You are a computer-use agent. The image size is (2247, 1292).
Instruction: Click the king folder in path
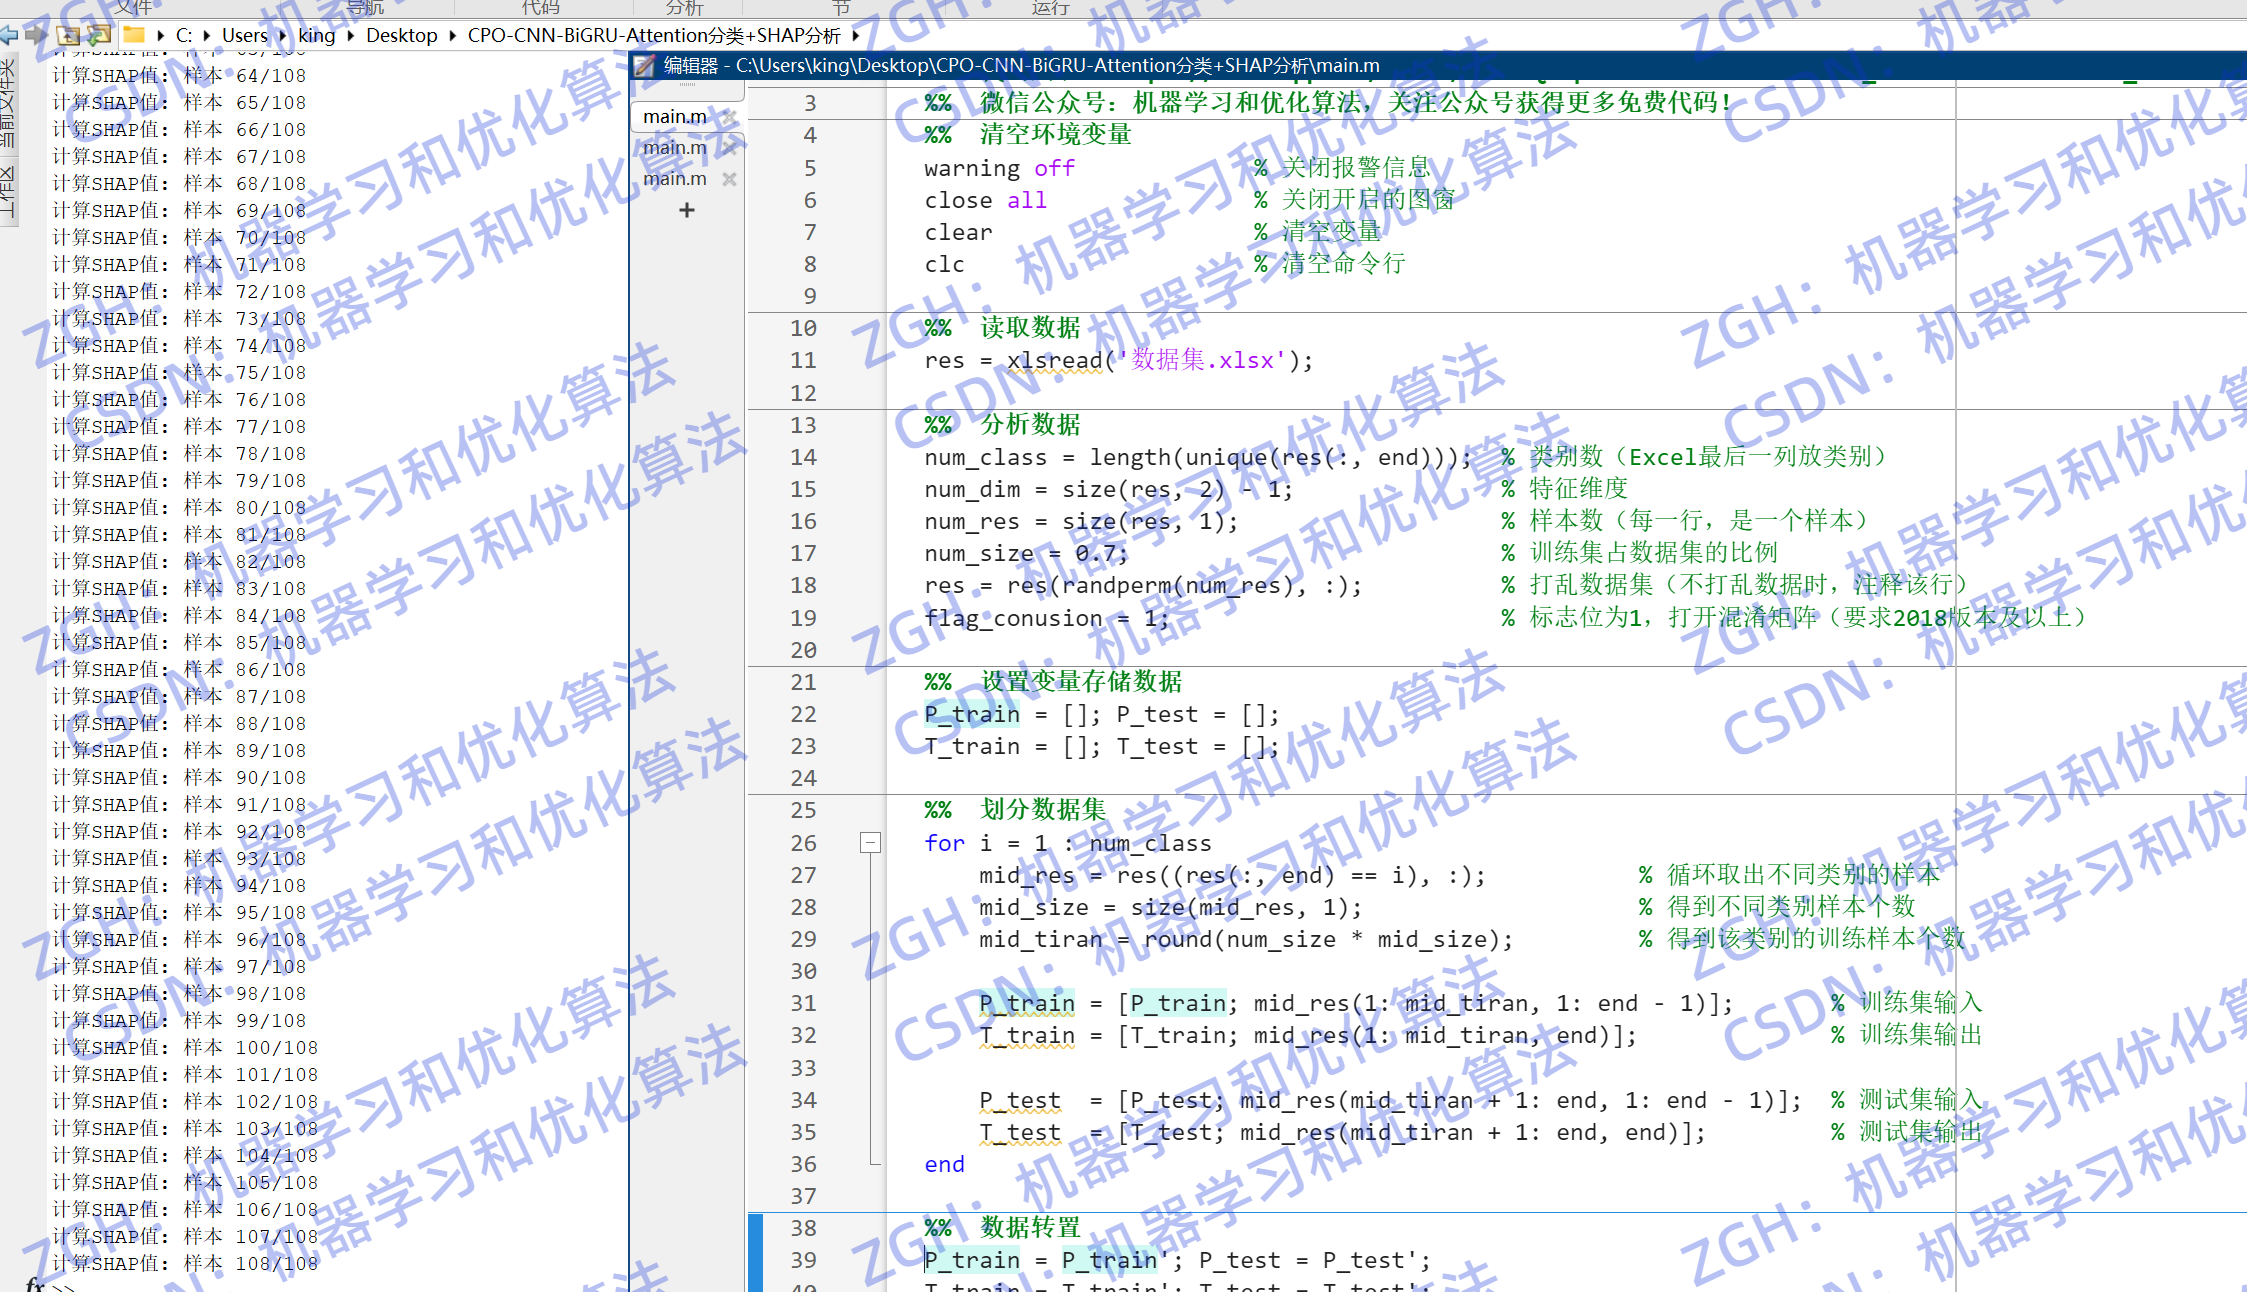317,35
